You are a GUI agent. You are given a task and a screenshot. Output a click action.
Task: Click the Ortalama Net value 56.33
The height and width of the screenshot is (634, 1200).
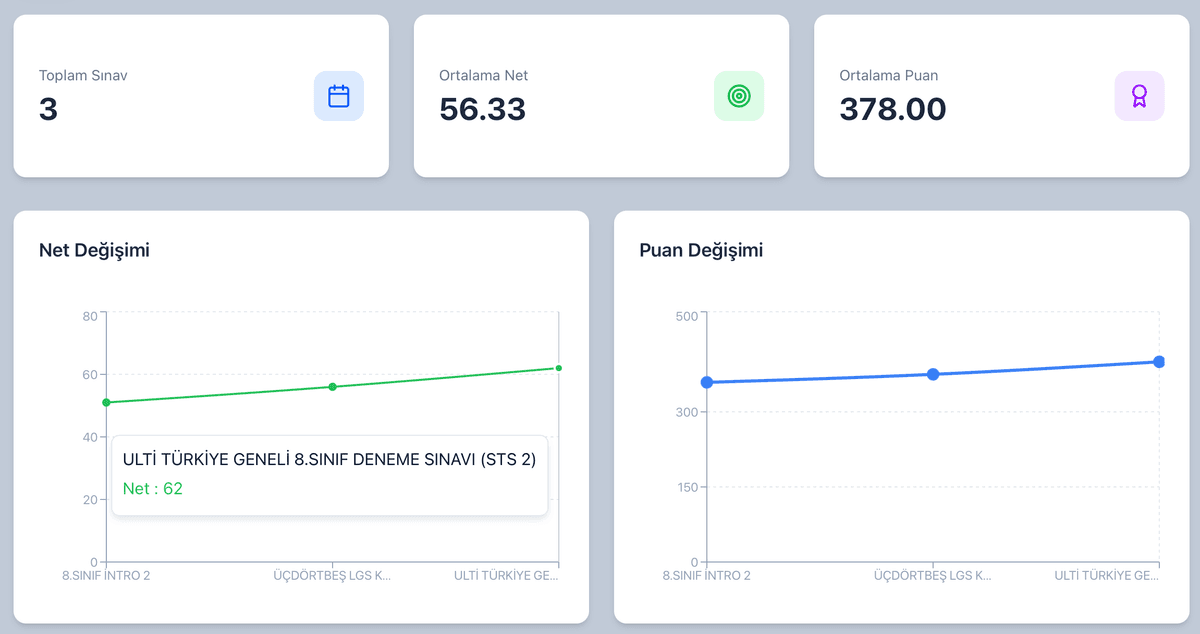tap(482, 109)
